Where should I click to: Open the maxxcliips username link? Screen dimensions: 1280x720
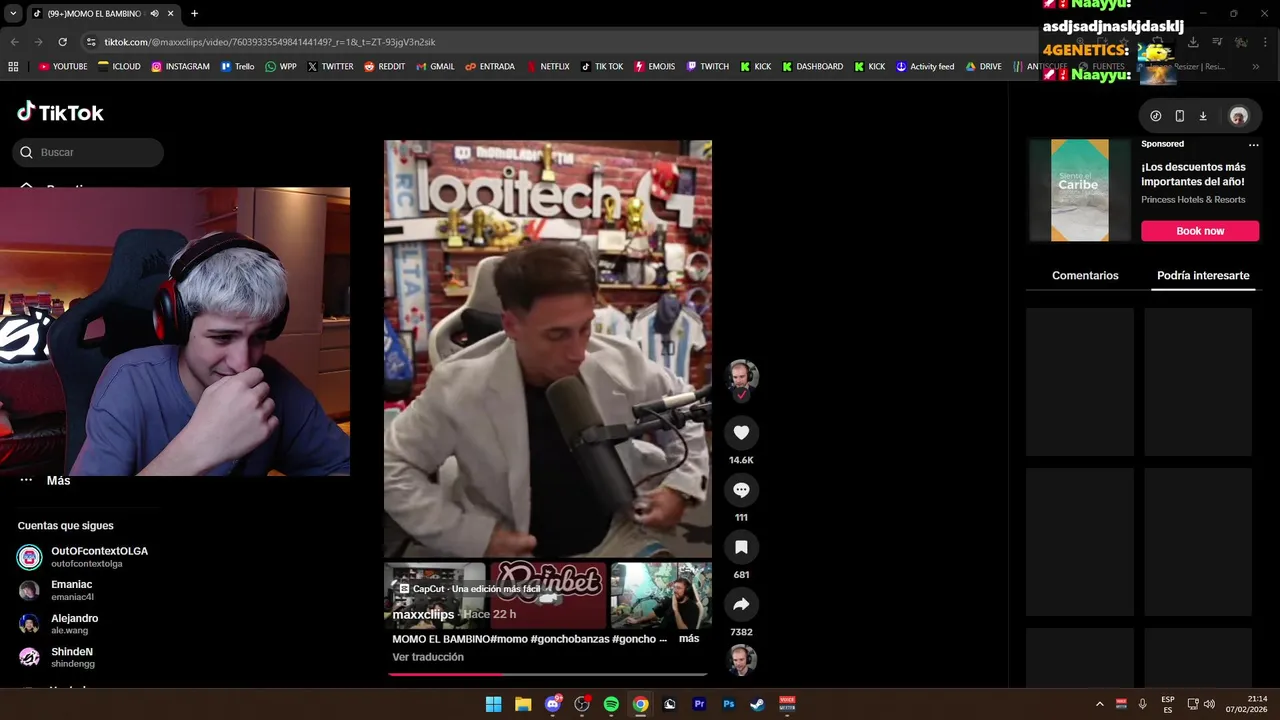(x=423, y=614)
